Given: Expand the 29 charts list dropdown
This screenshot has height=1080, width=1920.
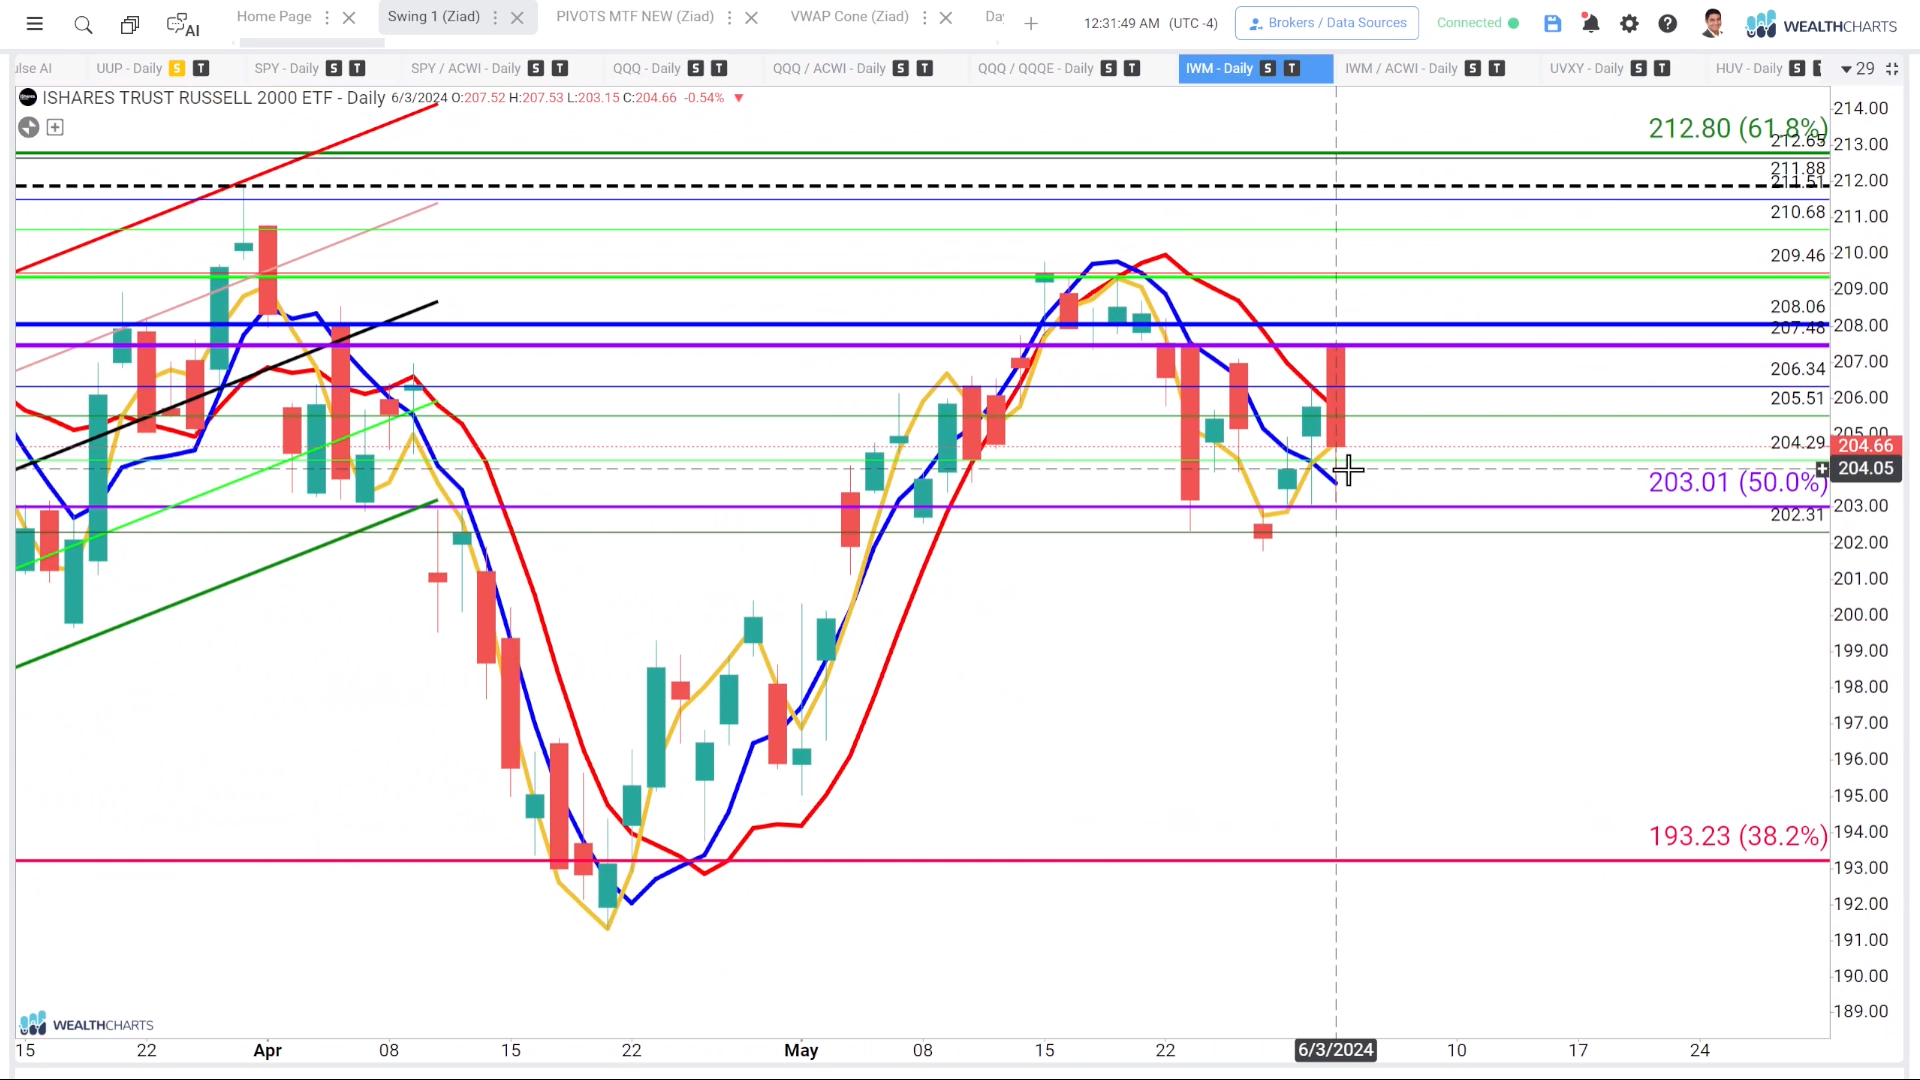Looking at the screenshot, I should point(1858,69).
